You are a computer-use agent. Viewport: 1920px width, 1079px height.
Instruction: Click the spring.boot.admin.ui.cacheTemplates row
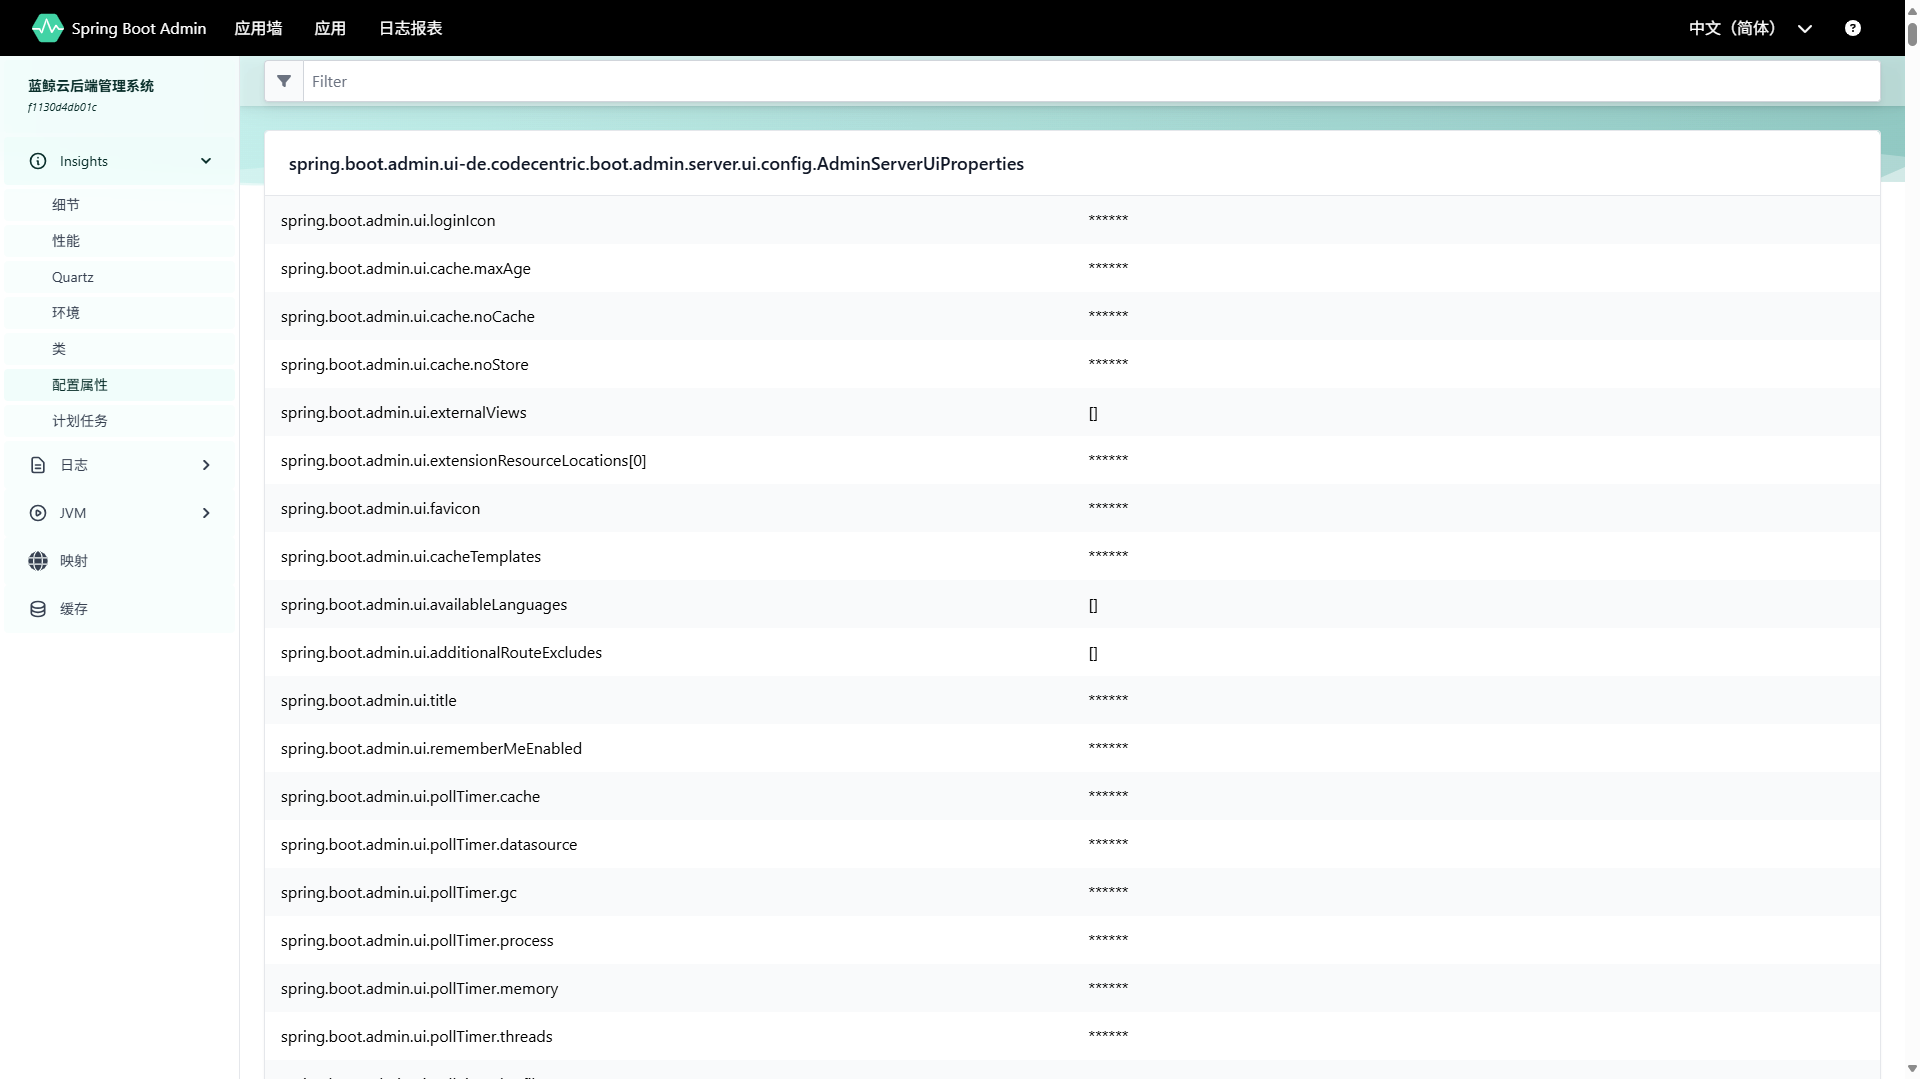[x=1072, y=556]
